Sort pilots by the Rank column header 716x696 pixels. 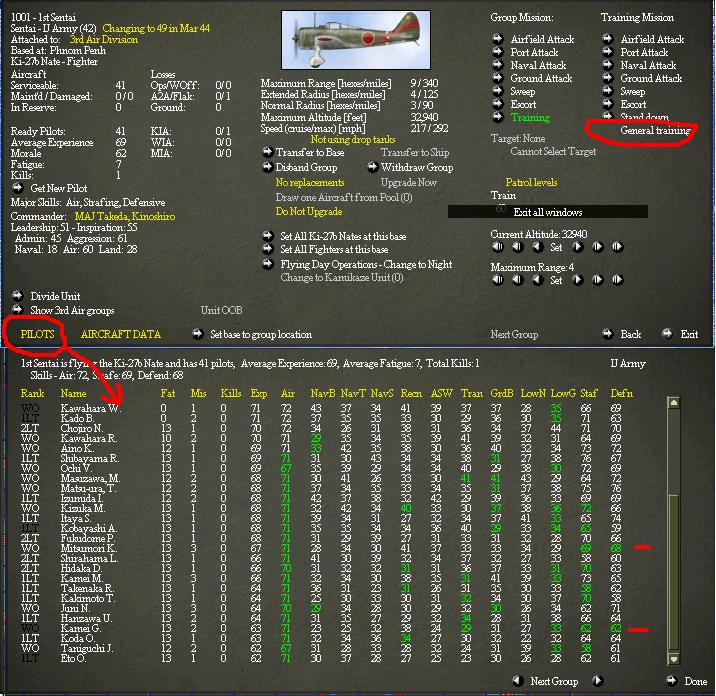[x=32, y=393]
